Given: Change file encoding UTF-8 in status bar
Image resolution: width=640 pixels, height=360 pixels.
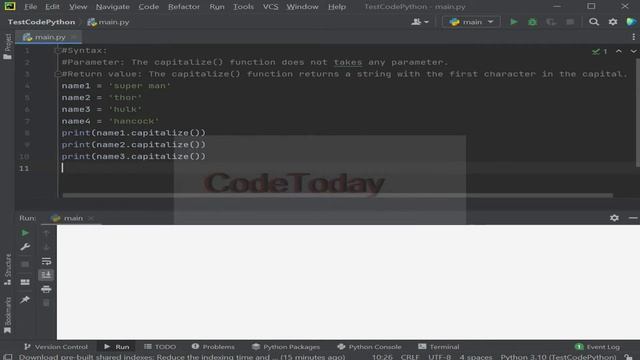Looking at the screenshot, I should pyautogui.click(x=439, y=357).
